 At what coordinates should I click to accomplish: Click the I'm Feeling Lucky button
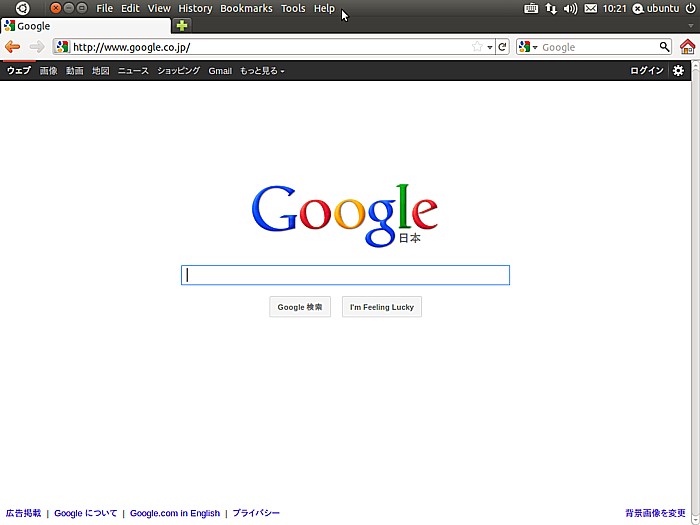pos(382,307)
